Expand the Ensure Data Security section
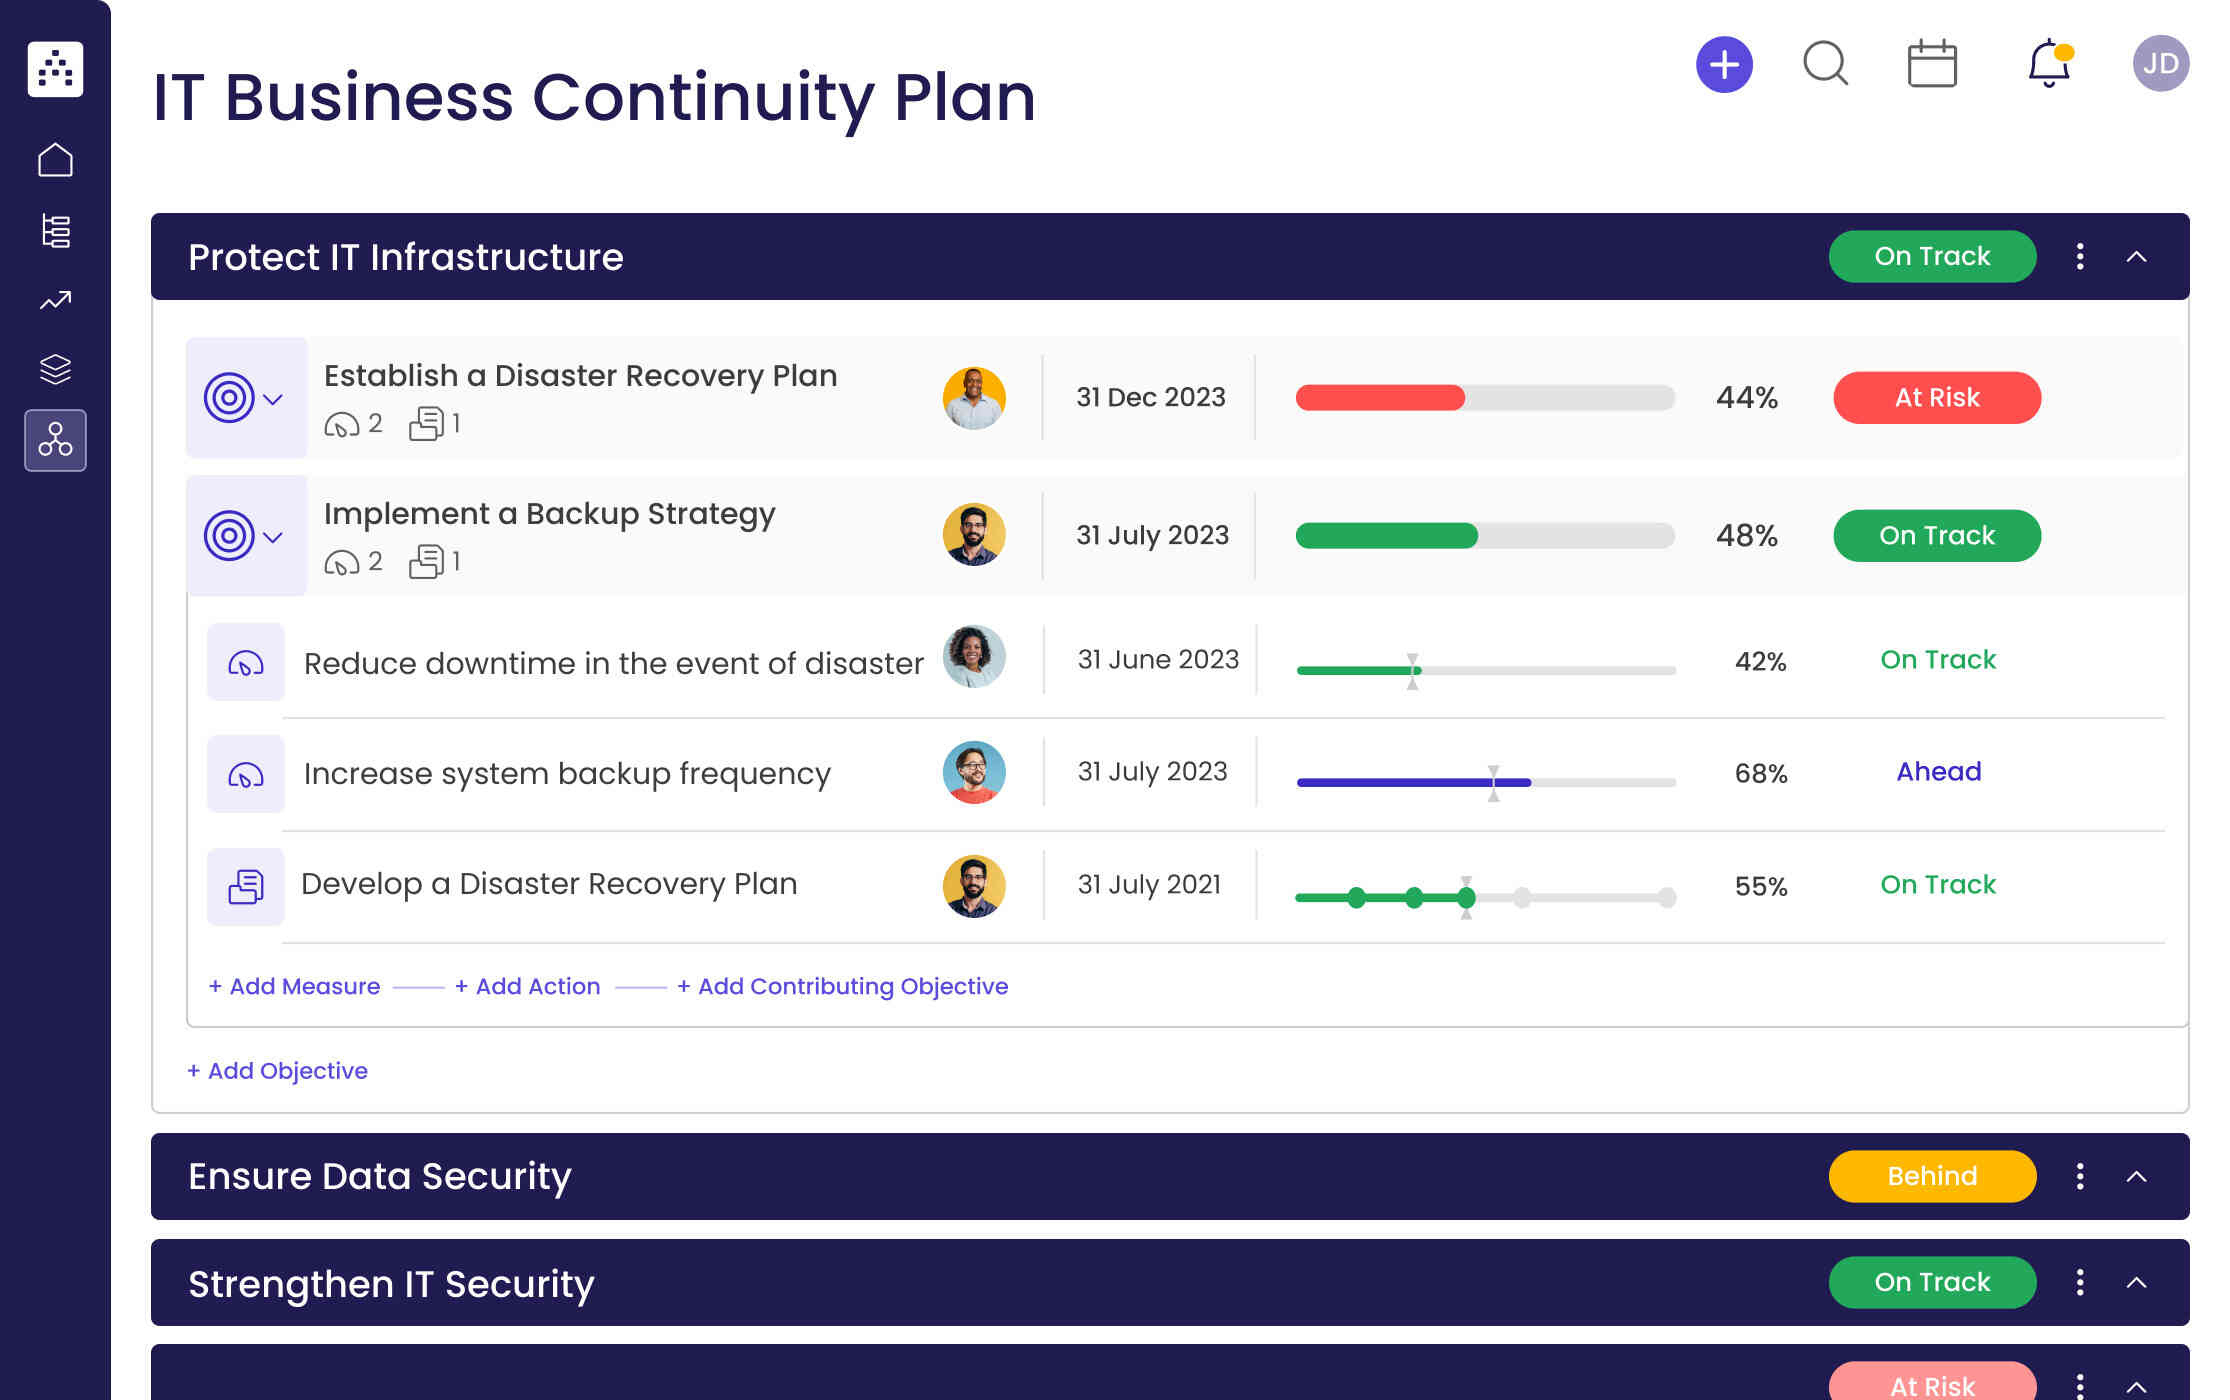 2136,1176
